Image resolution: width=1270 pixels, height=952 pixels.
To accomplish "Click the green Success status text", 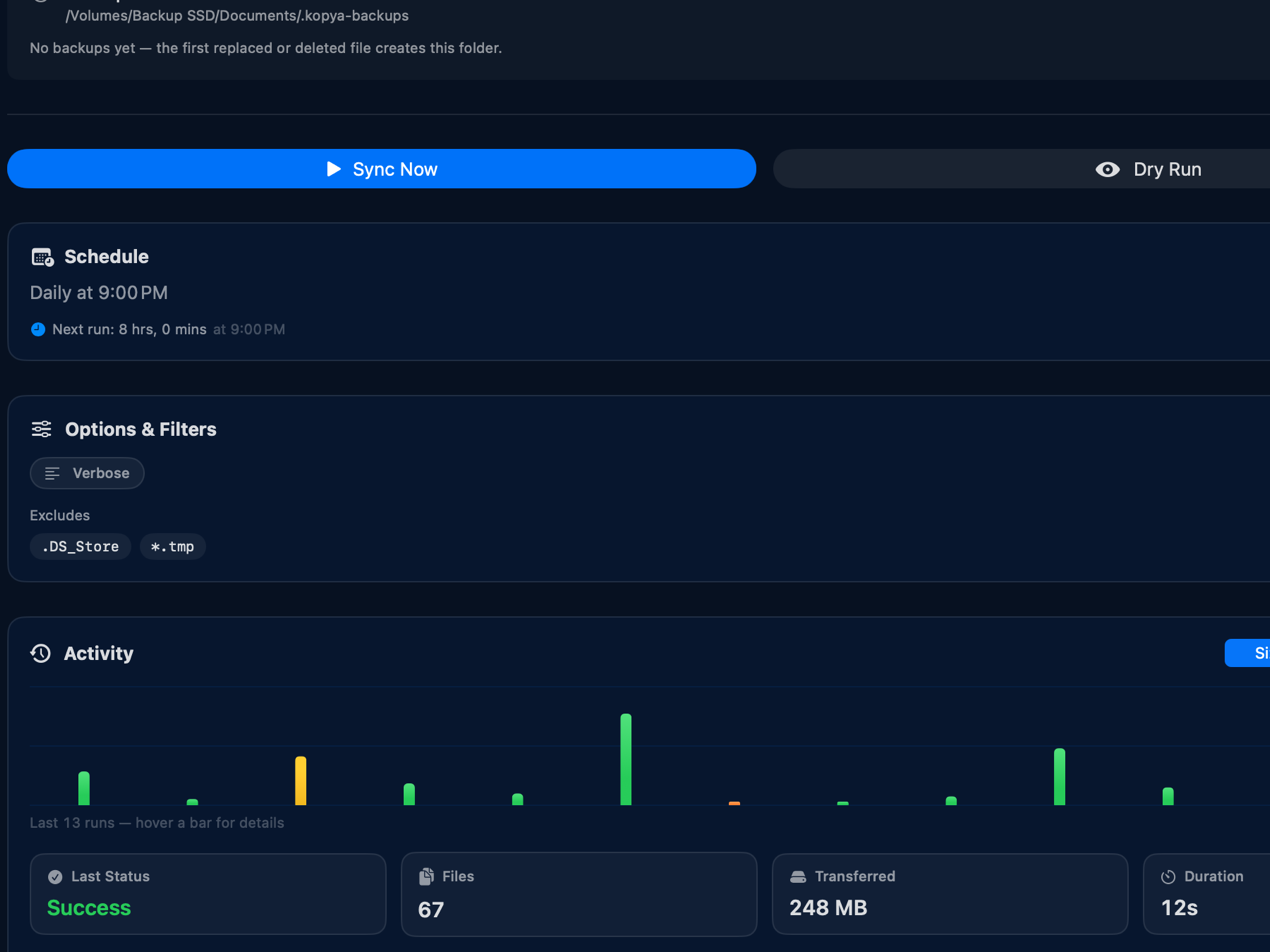I will [x=89, y=908].
